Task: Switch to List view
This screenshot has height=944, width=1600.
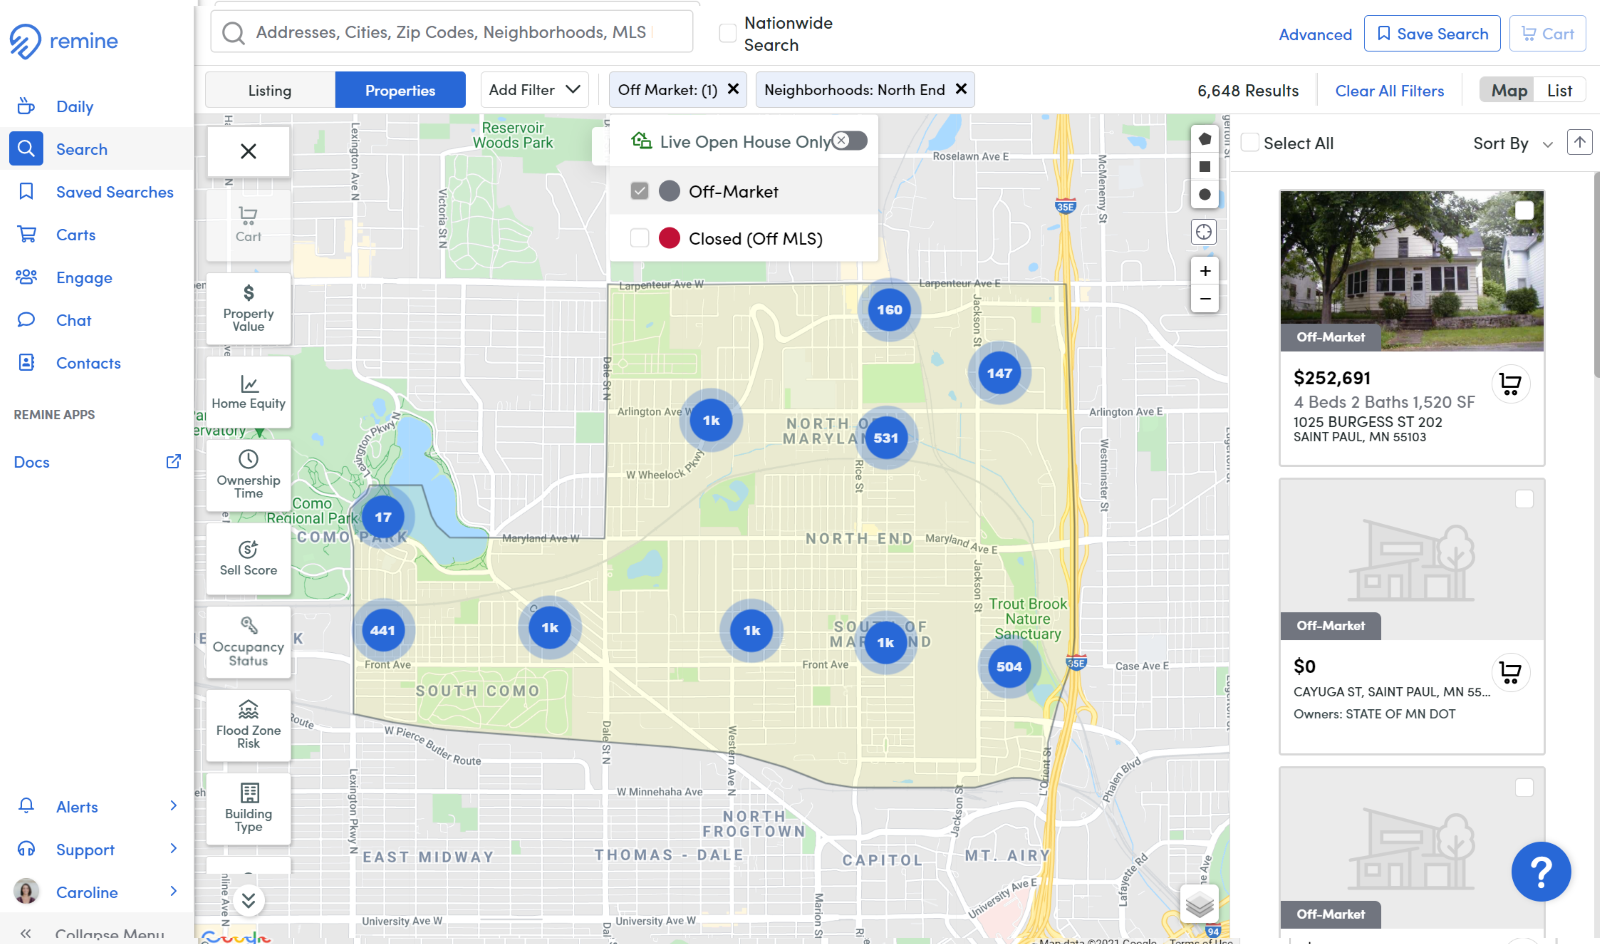Action: (1559, 90)
